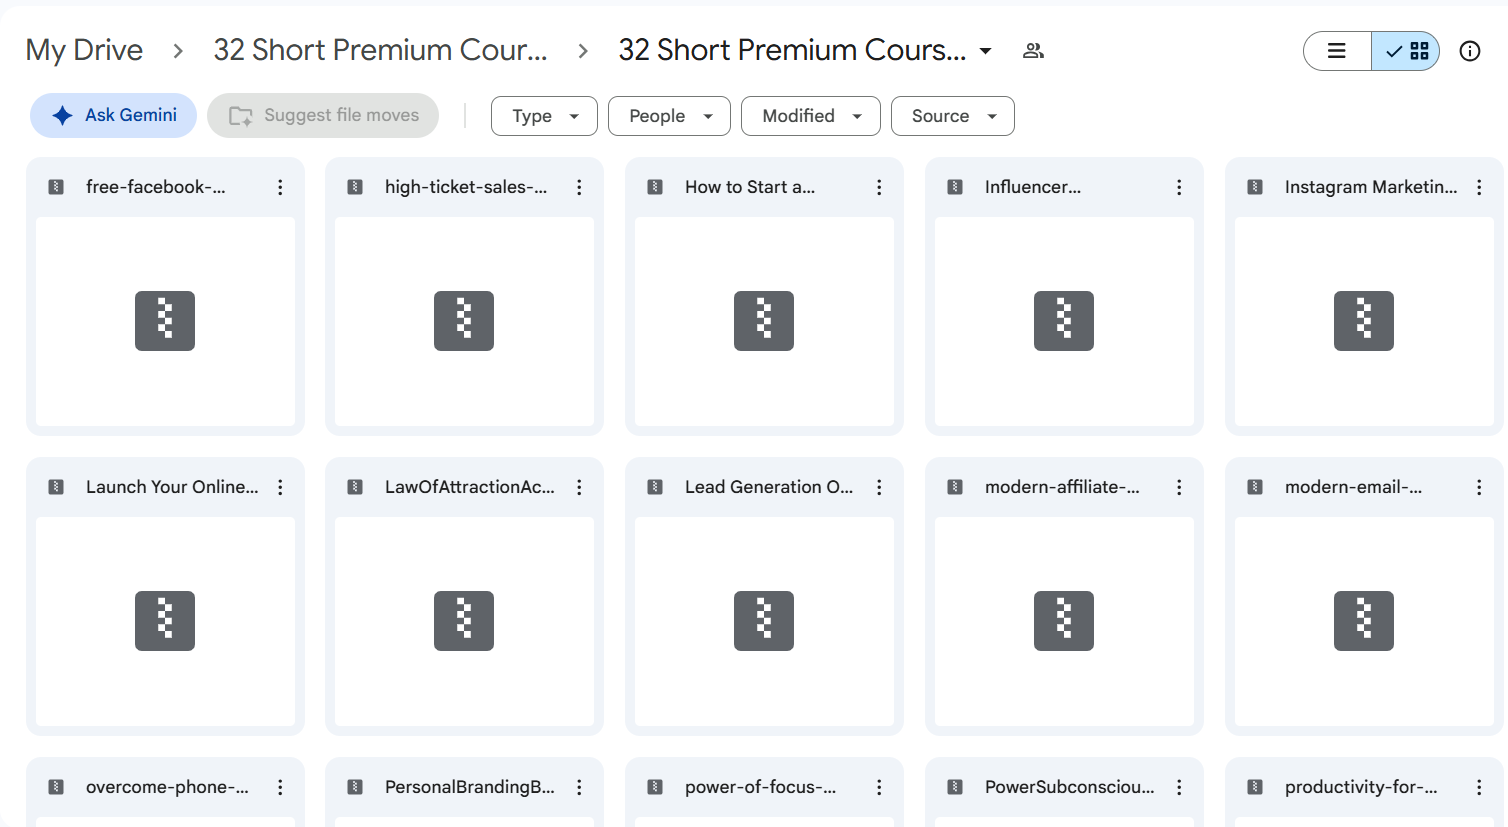Open more actions for productivity-for file
This screenshot has height=827, width=1508.
pos(1479,787)
